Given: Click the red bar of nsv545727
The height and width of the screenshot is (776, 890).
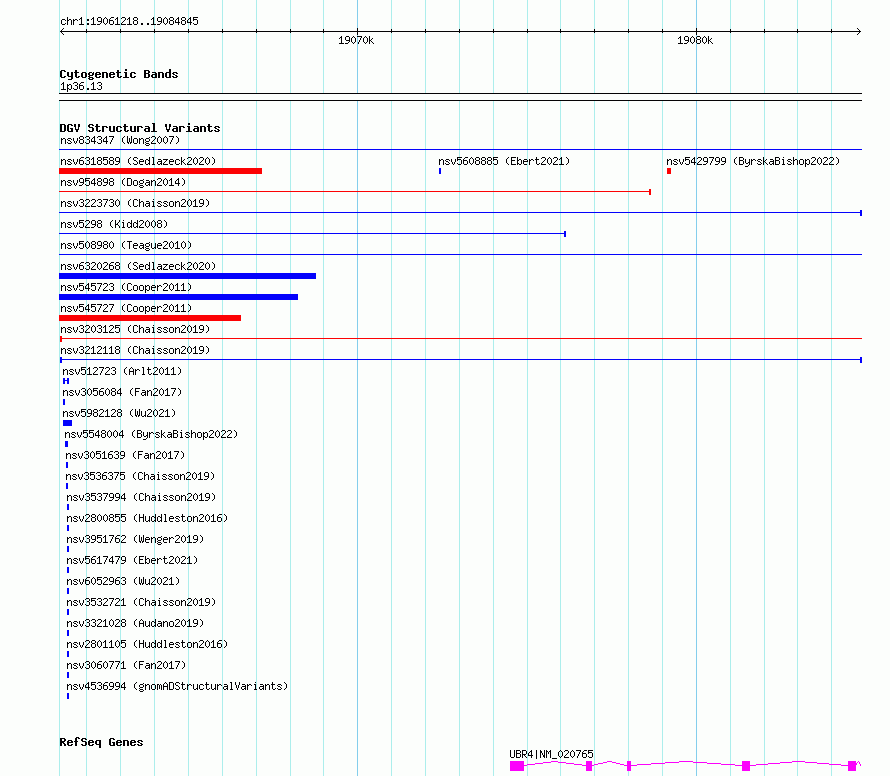Looking at the screenshot, I should (150, 318).
